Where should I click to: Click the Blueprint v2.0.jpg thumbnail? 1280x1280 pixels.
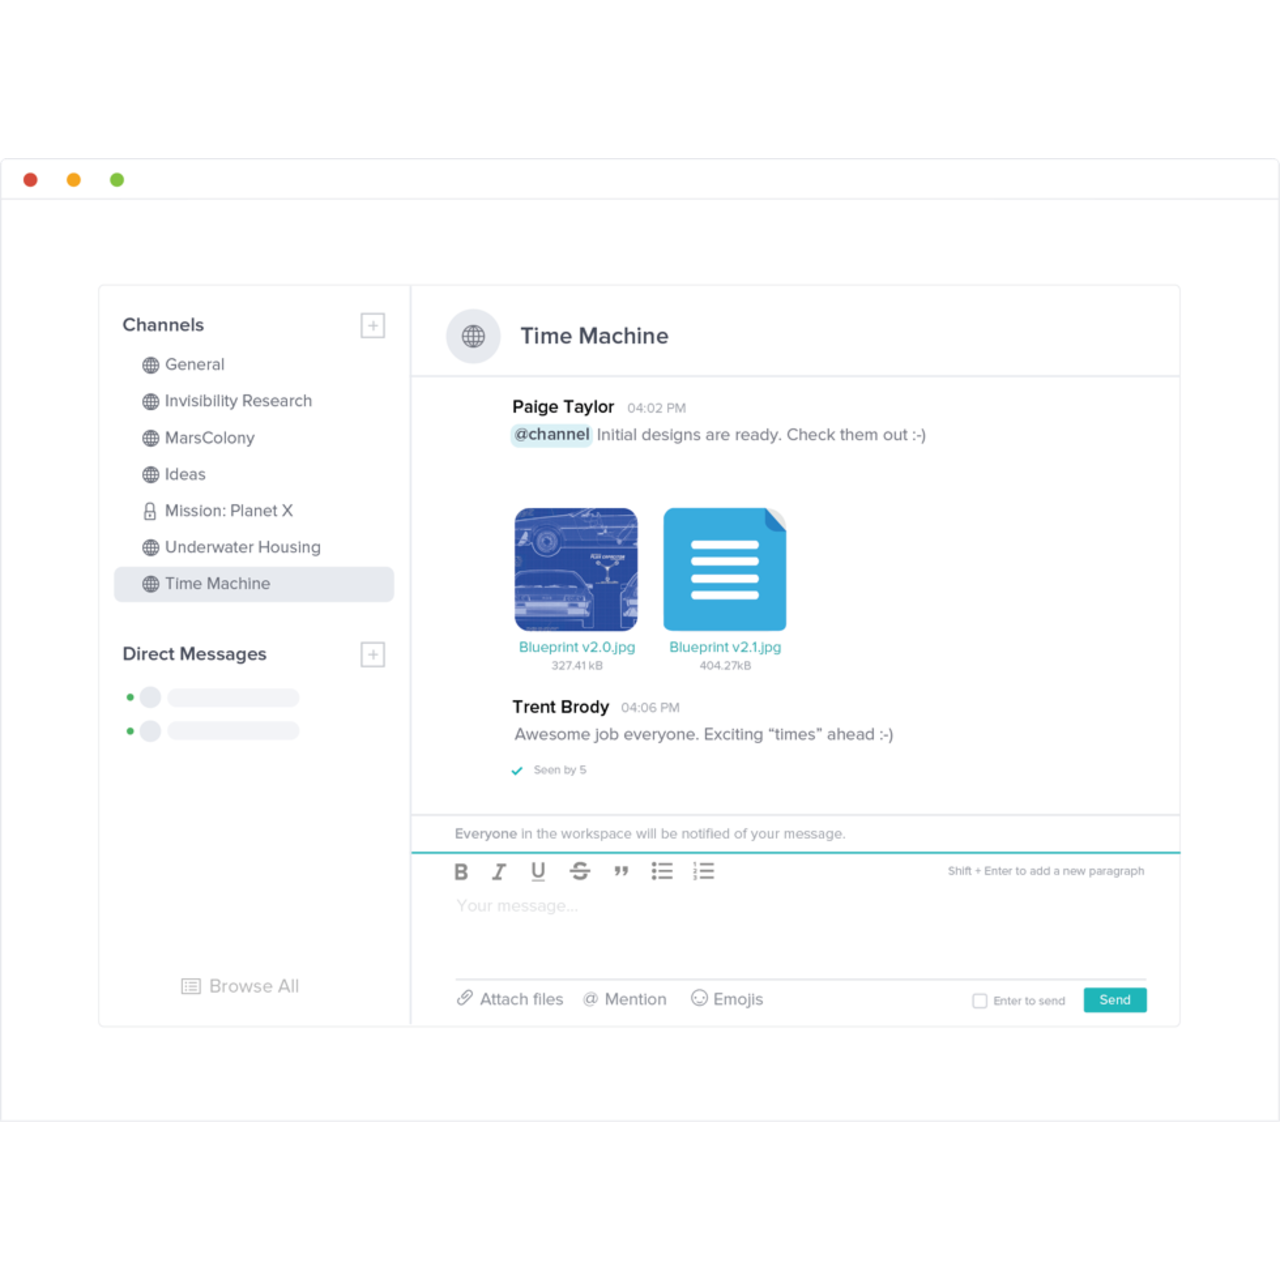(576, 568)
